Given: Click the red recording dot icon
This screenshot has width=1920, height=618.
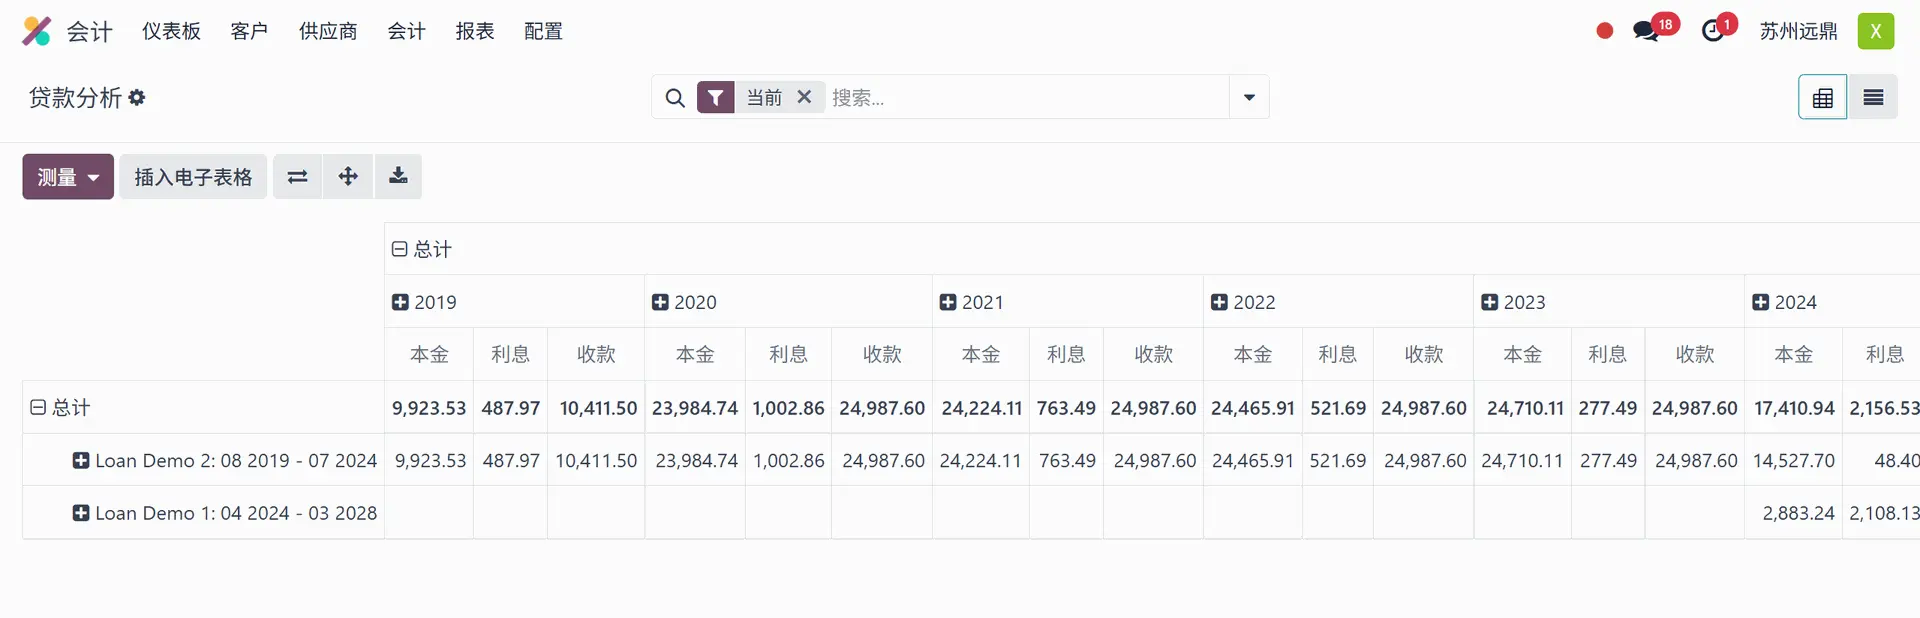Looking at the screenshot, I should pyautogui.click(x=1605, y=31).
